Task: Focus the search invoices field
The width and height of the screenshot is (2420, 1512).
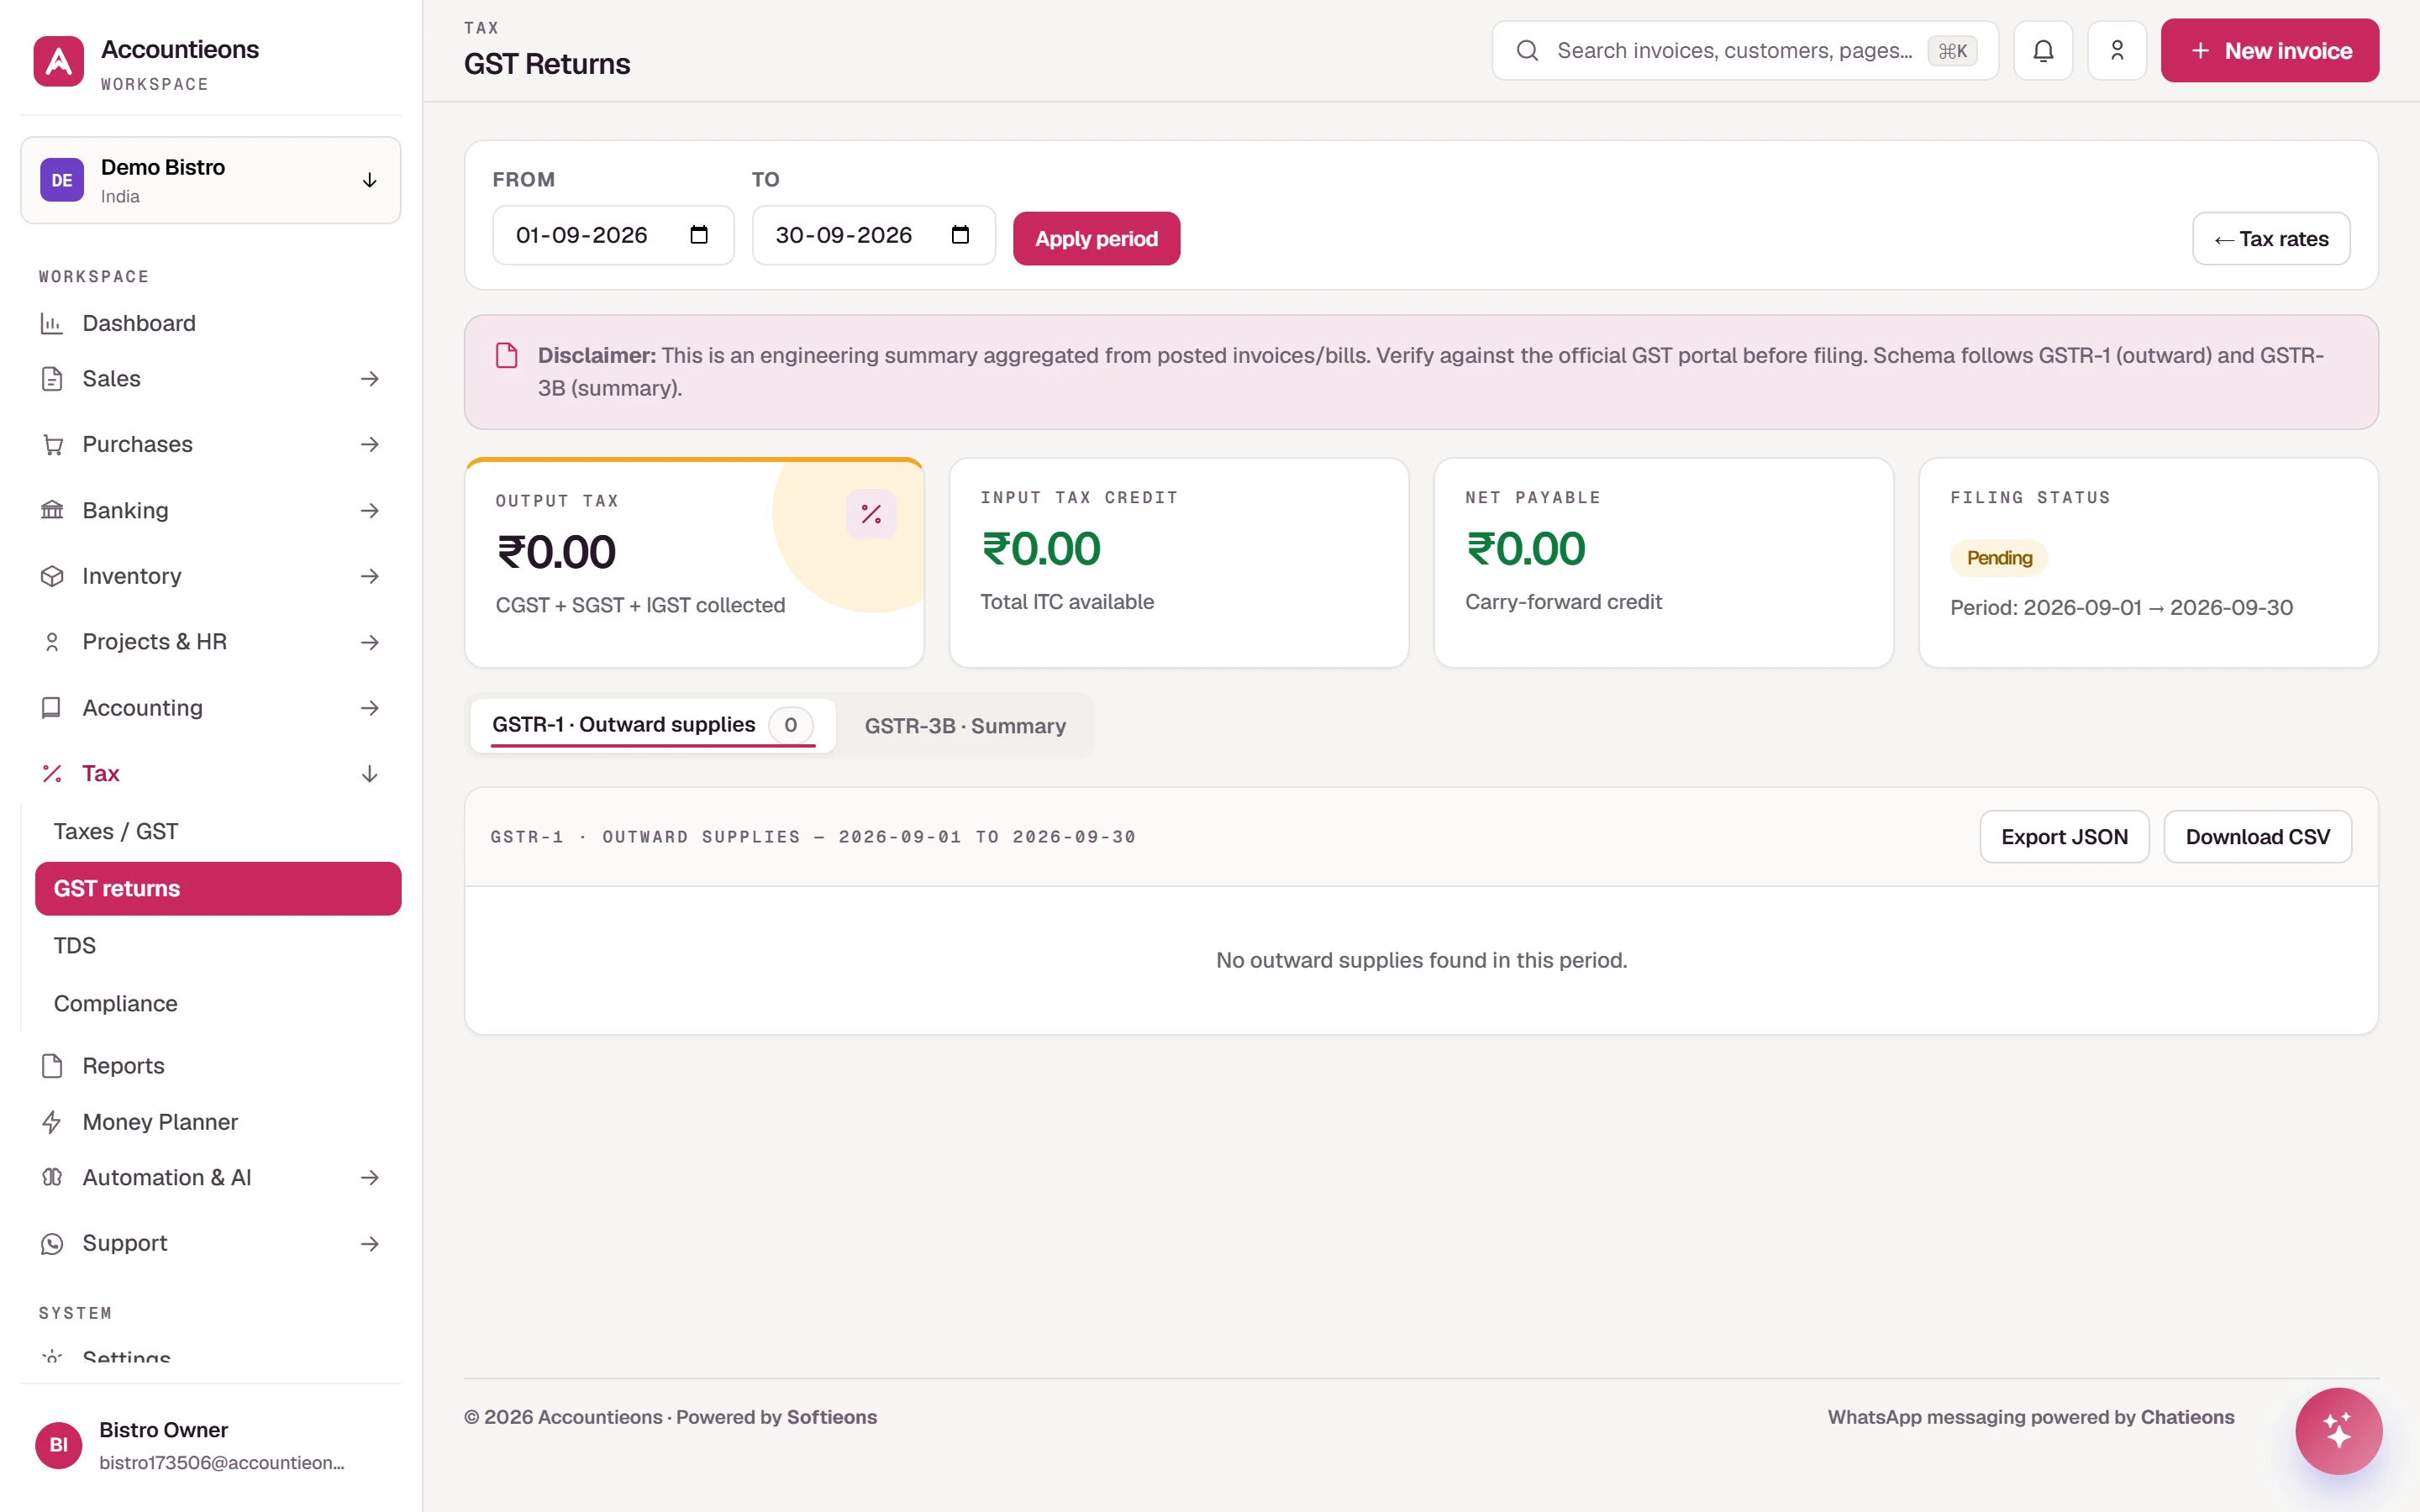Action: [1744, 51]
